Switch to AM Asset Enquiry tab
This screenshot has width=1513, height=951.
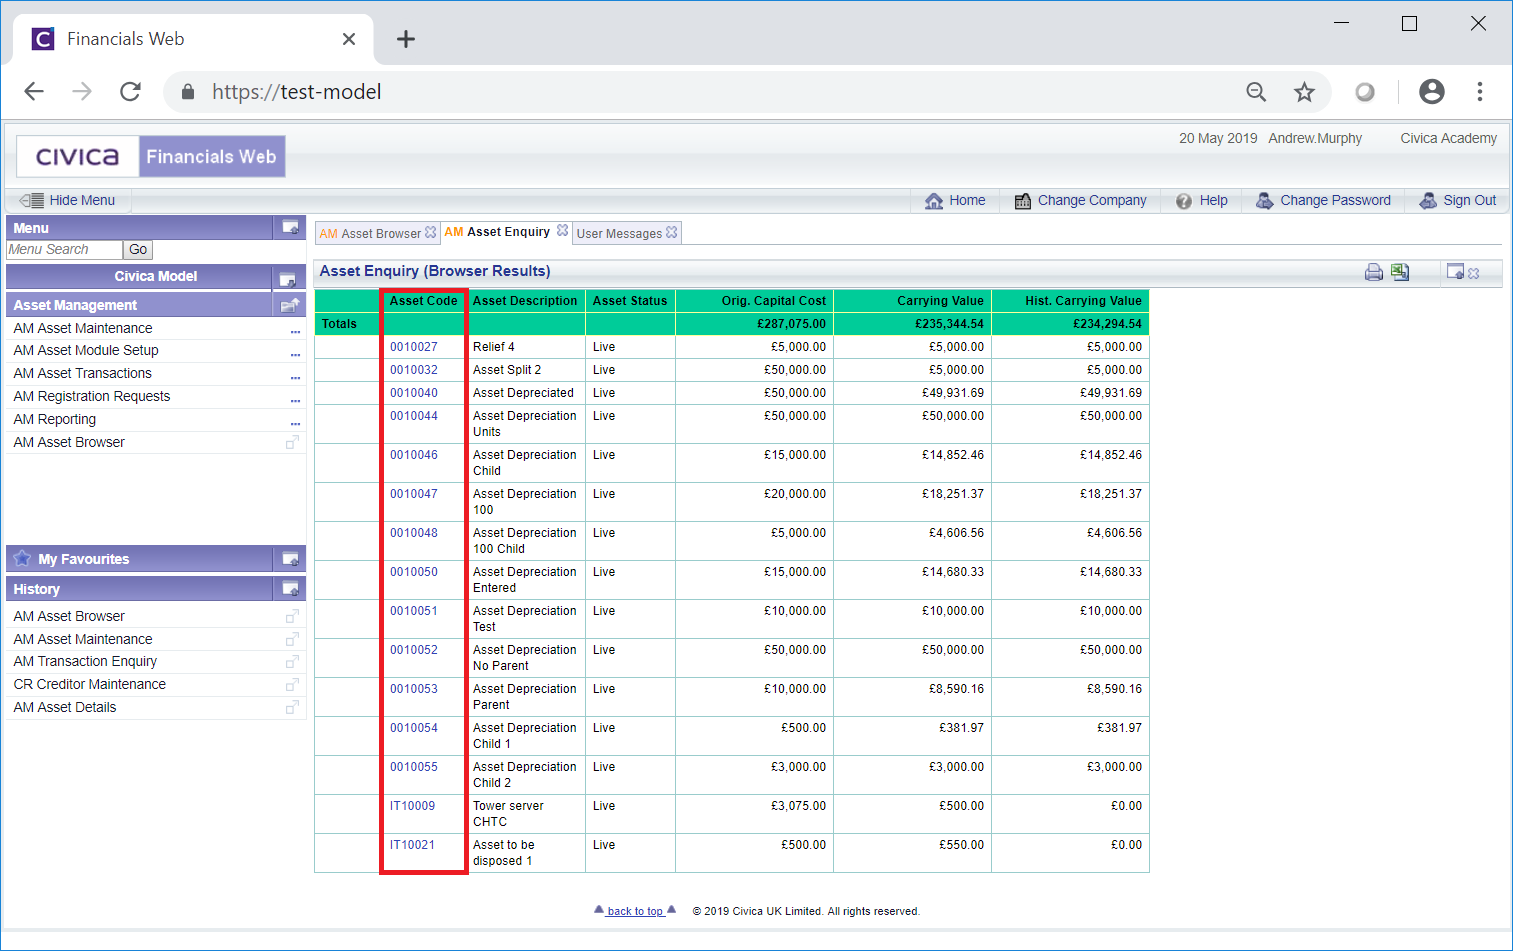coord(498,231)
